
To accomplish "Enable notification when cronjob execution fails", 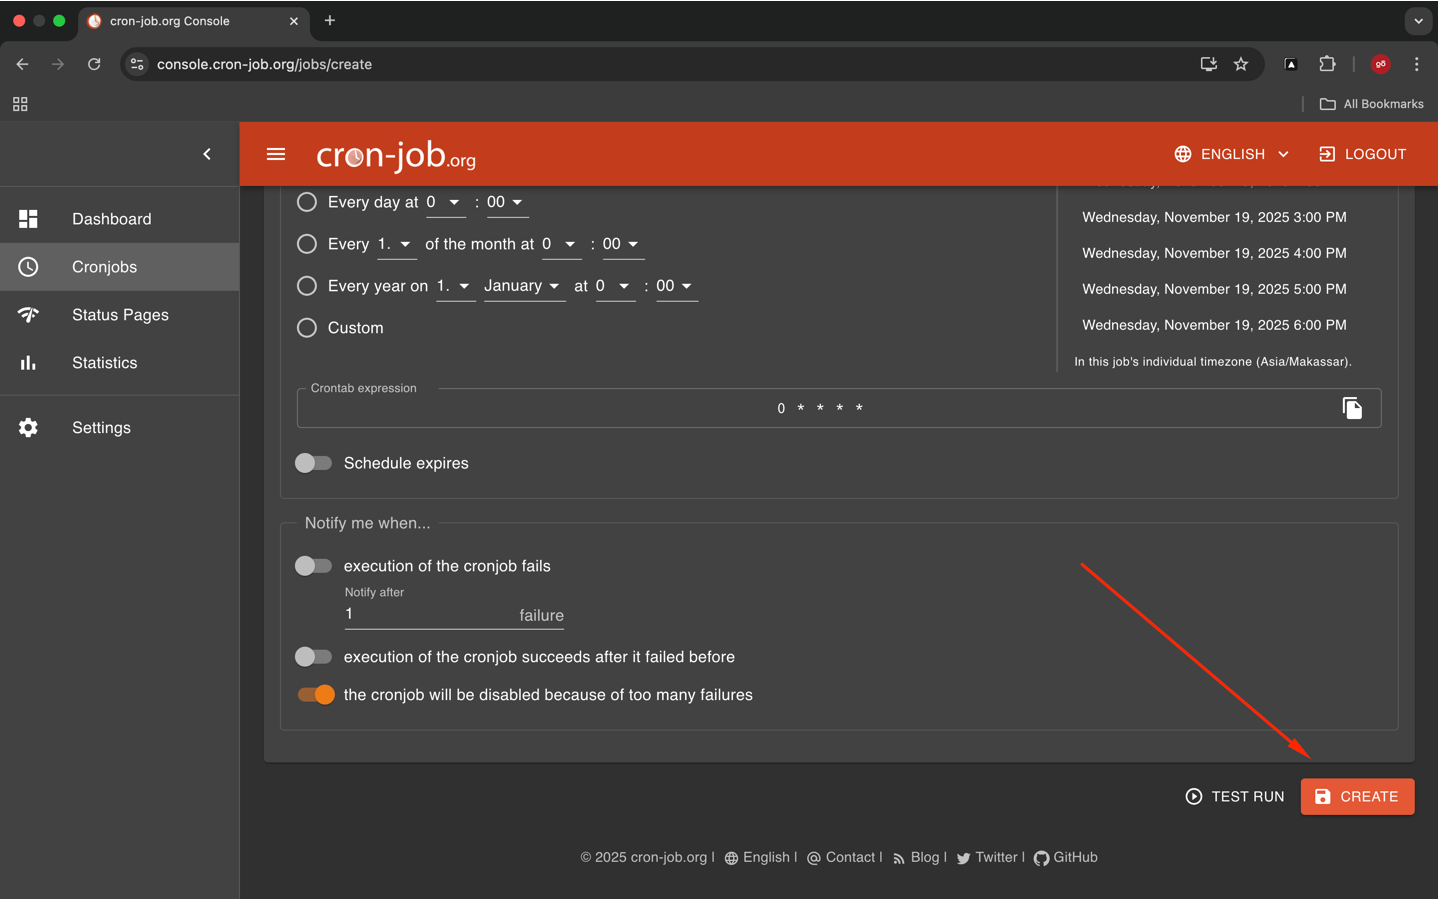I will click(313, 566).
